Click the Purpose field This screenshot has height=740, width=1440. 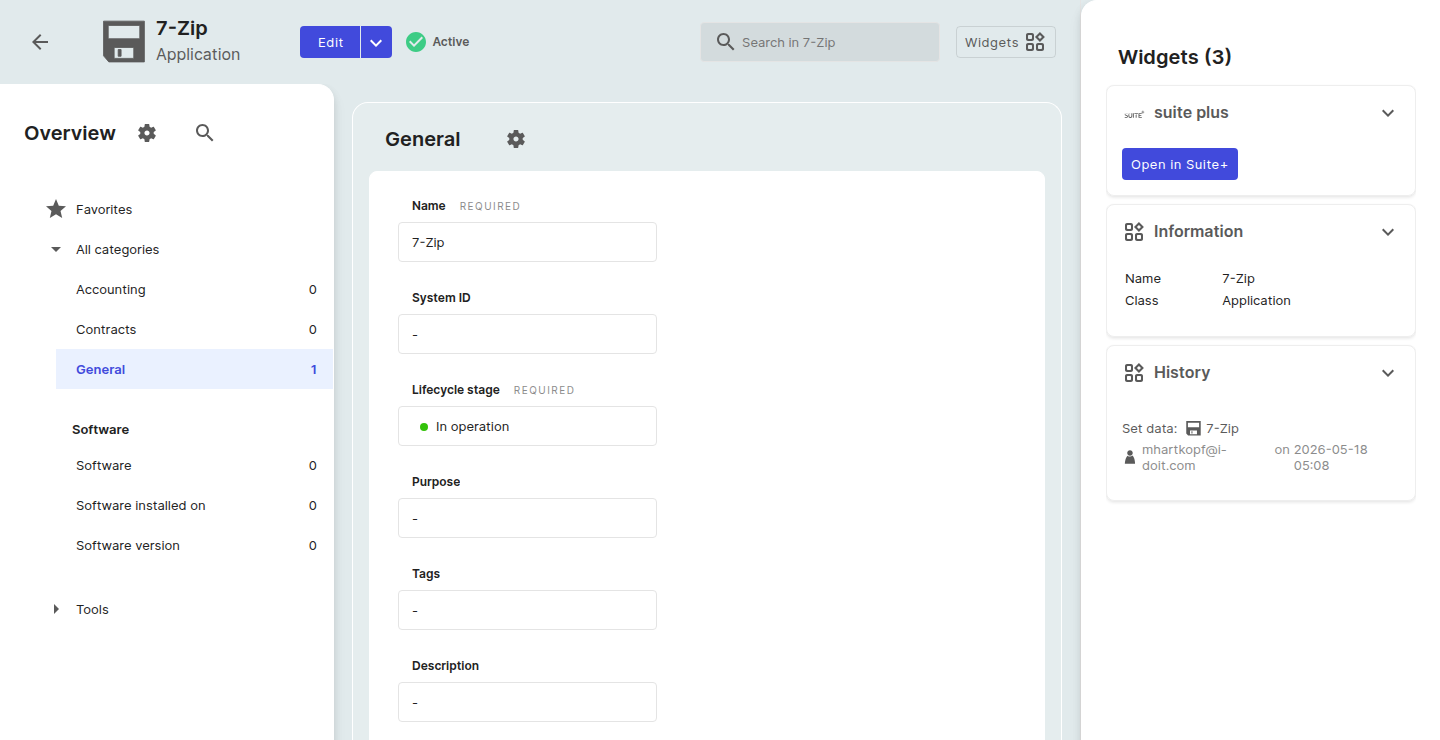[527, 518]
